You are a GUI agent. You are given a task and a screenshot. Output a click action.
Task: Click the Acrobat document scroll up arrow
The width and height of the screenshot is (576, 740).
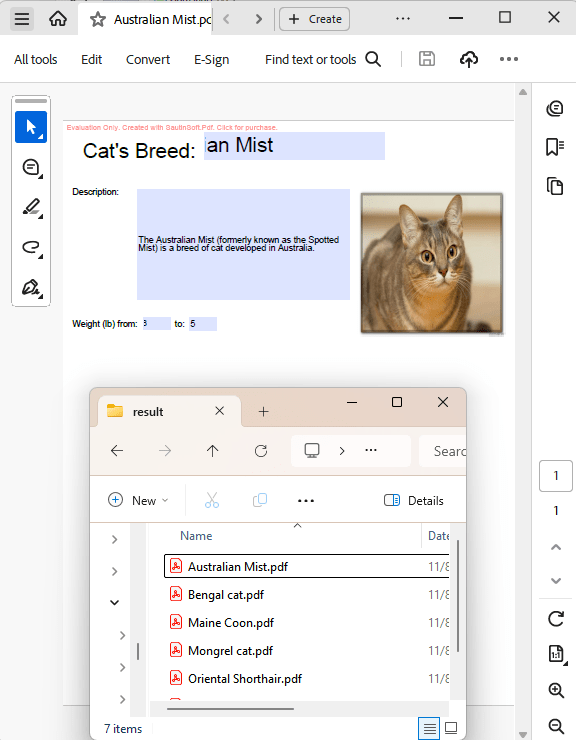[523, 92]
